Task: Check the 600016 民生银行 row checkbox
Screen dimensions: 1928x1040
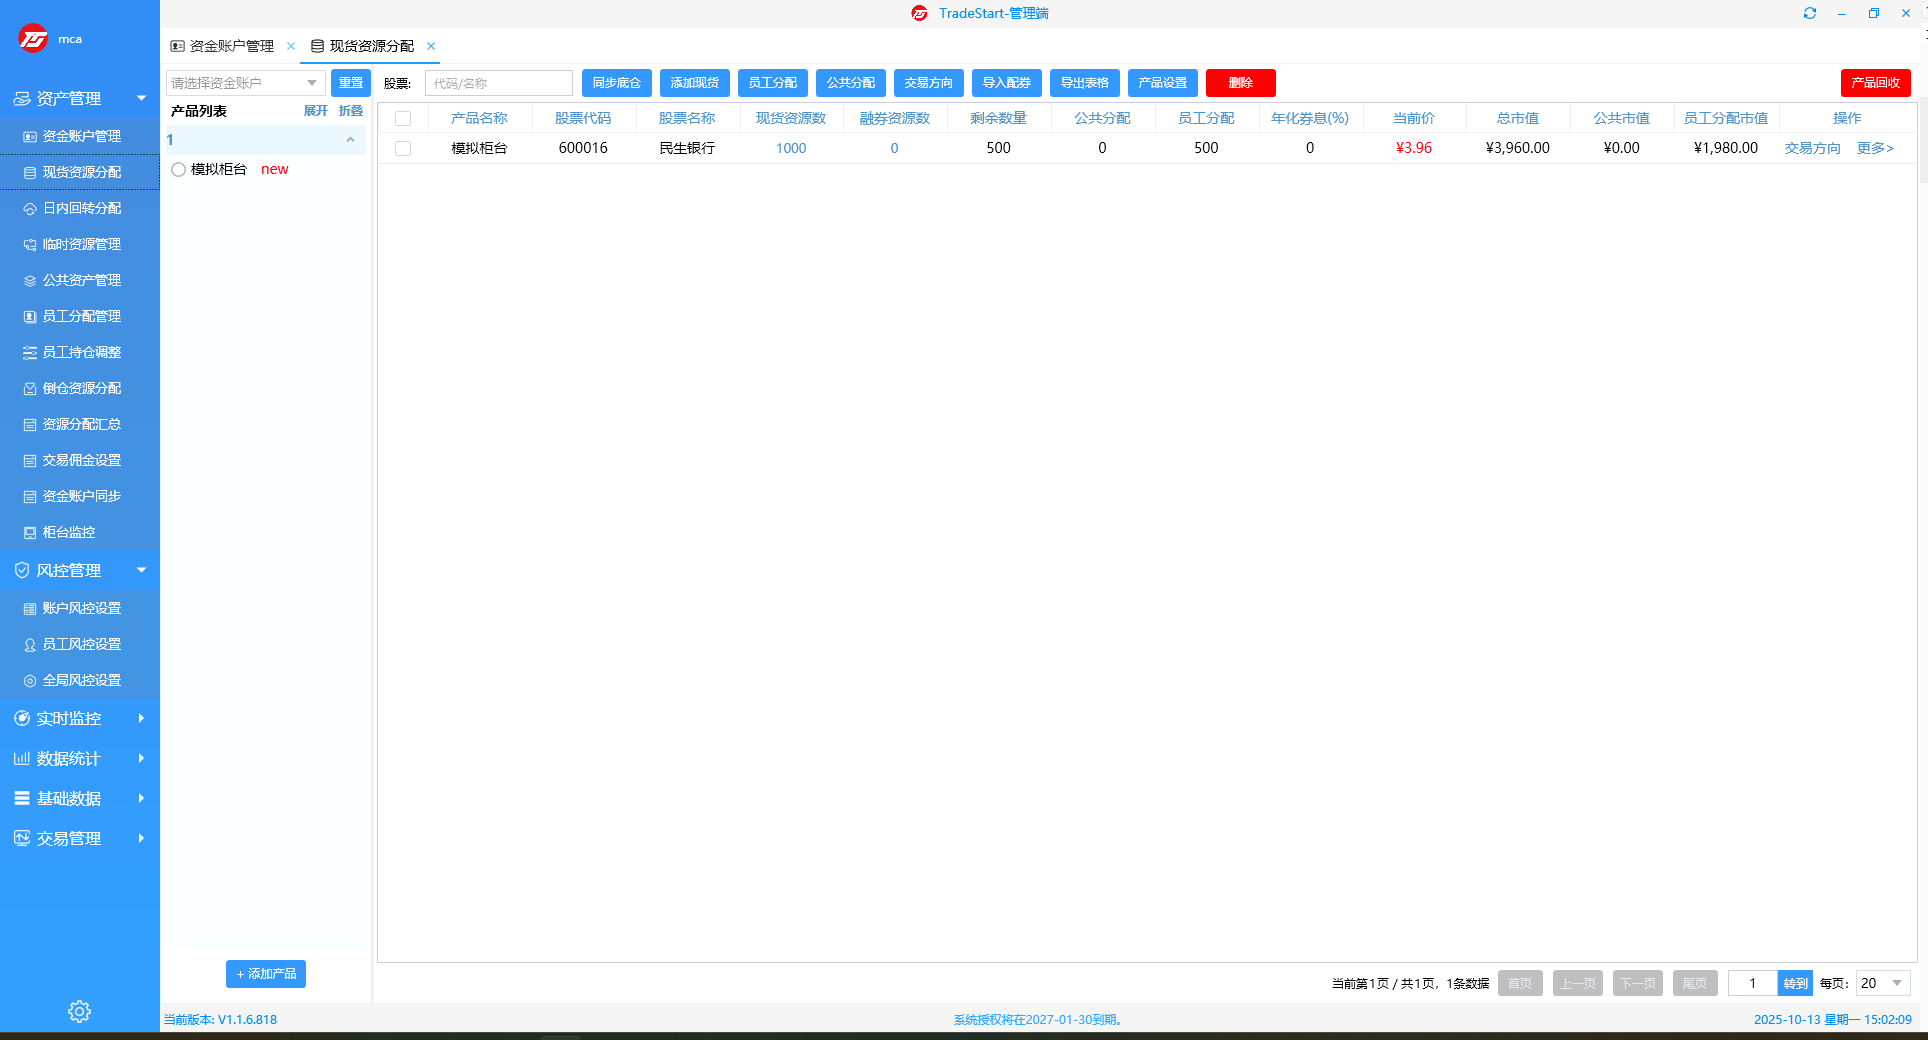Action: [403, 148]
